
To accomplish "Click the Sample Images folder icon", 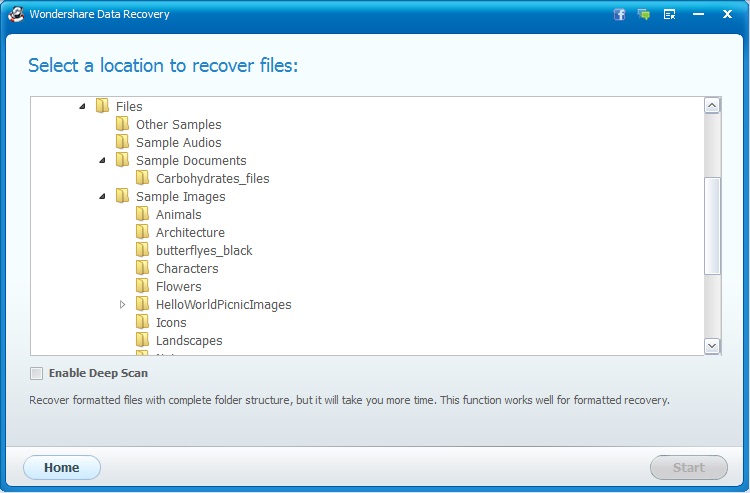I will click(122, 196).
